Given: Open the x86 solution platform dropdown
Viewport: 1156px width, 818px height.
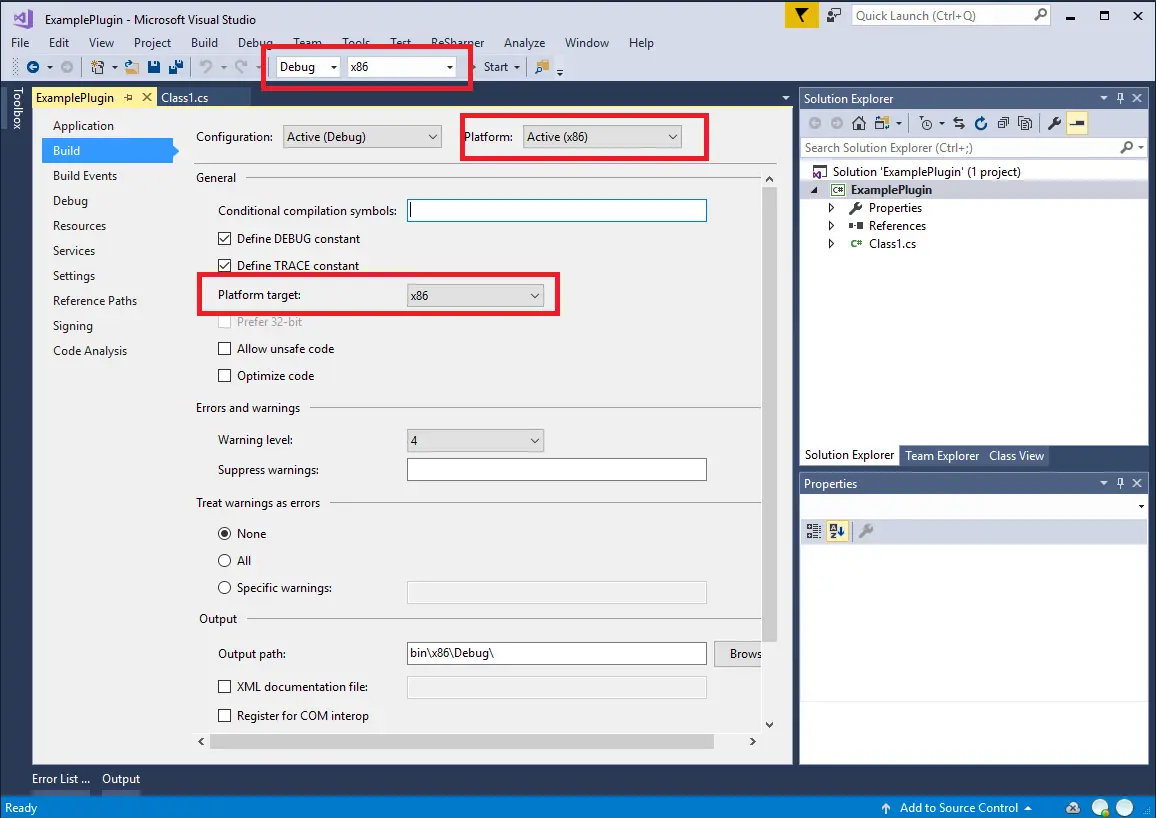Looking at the screenshot, I should (402, 67).
